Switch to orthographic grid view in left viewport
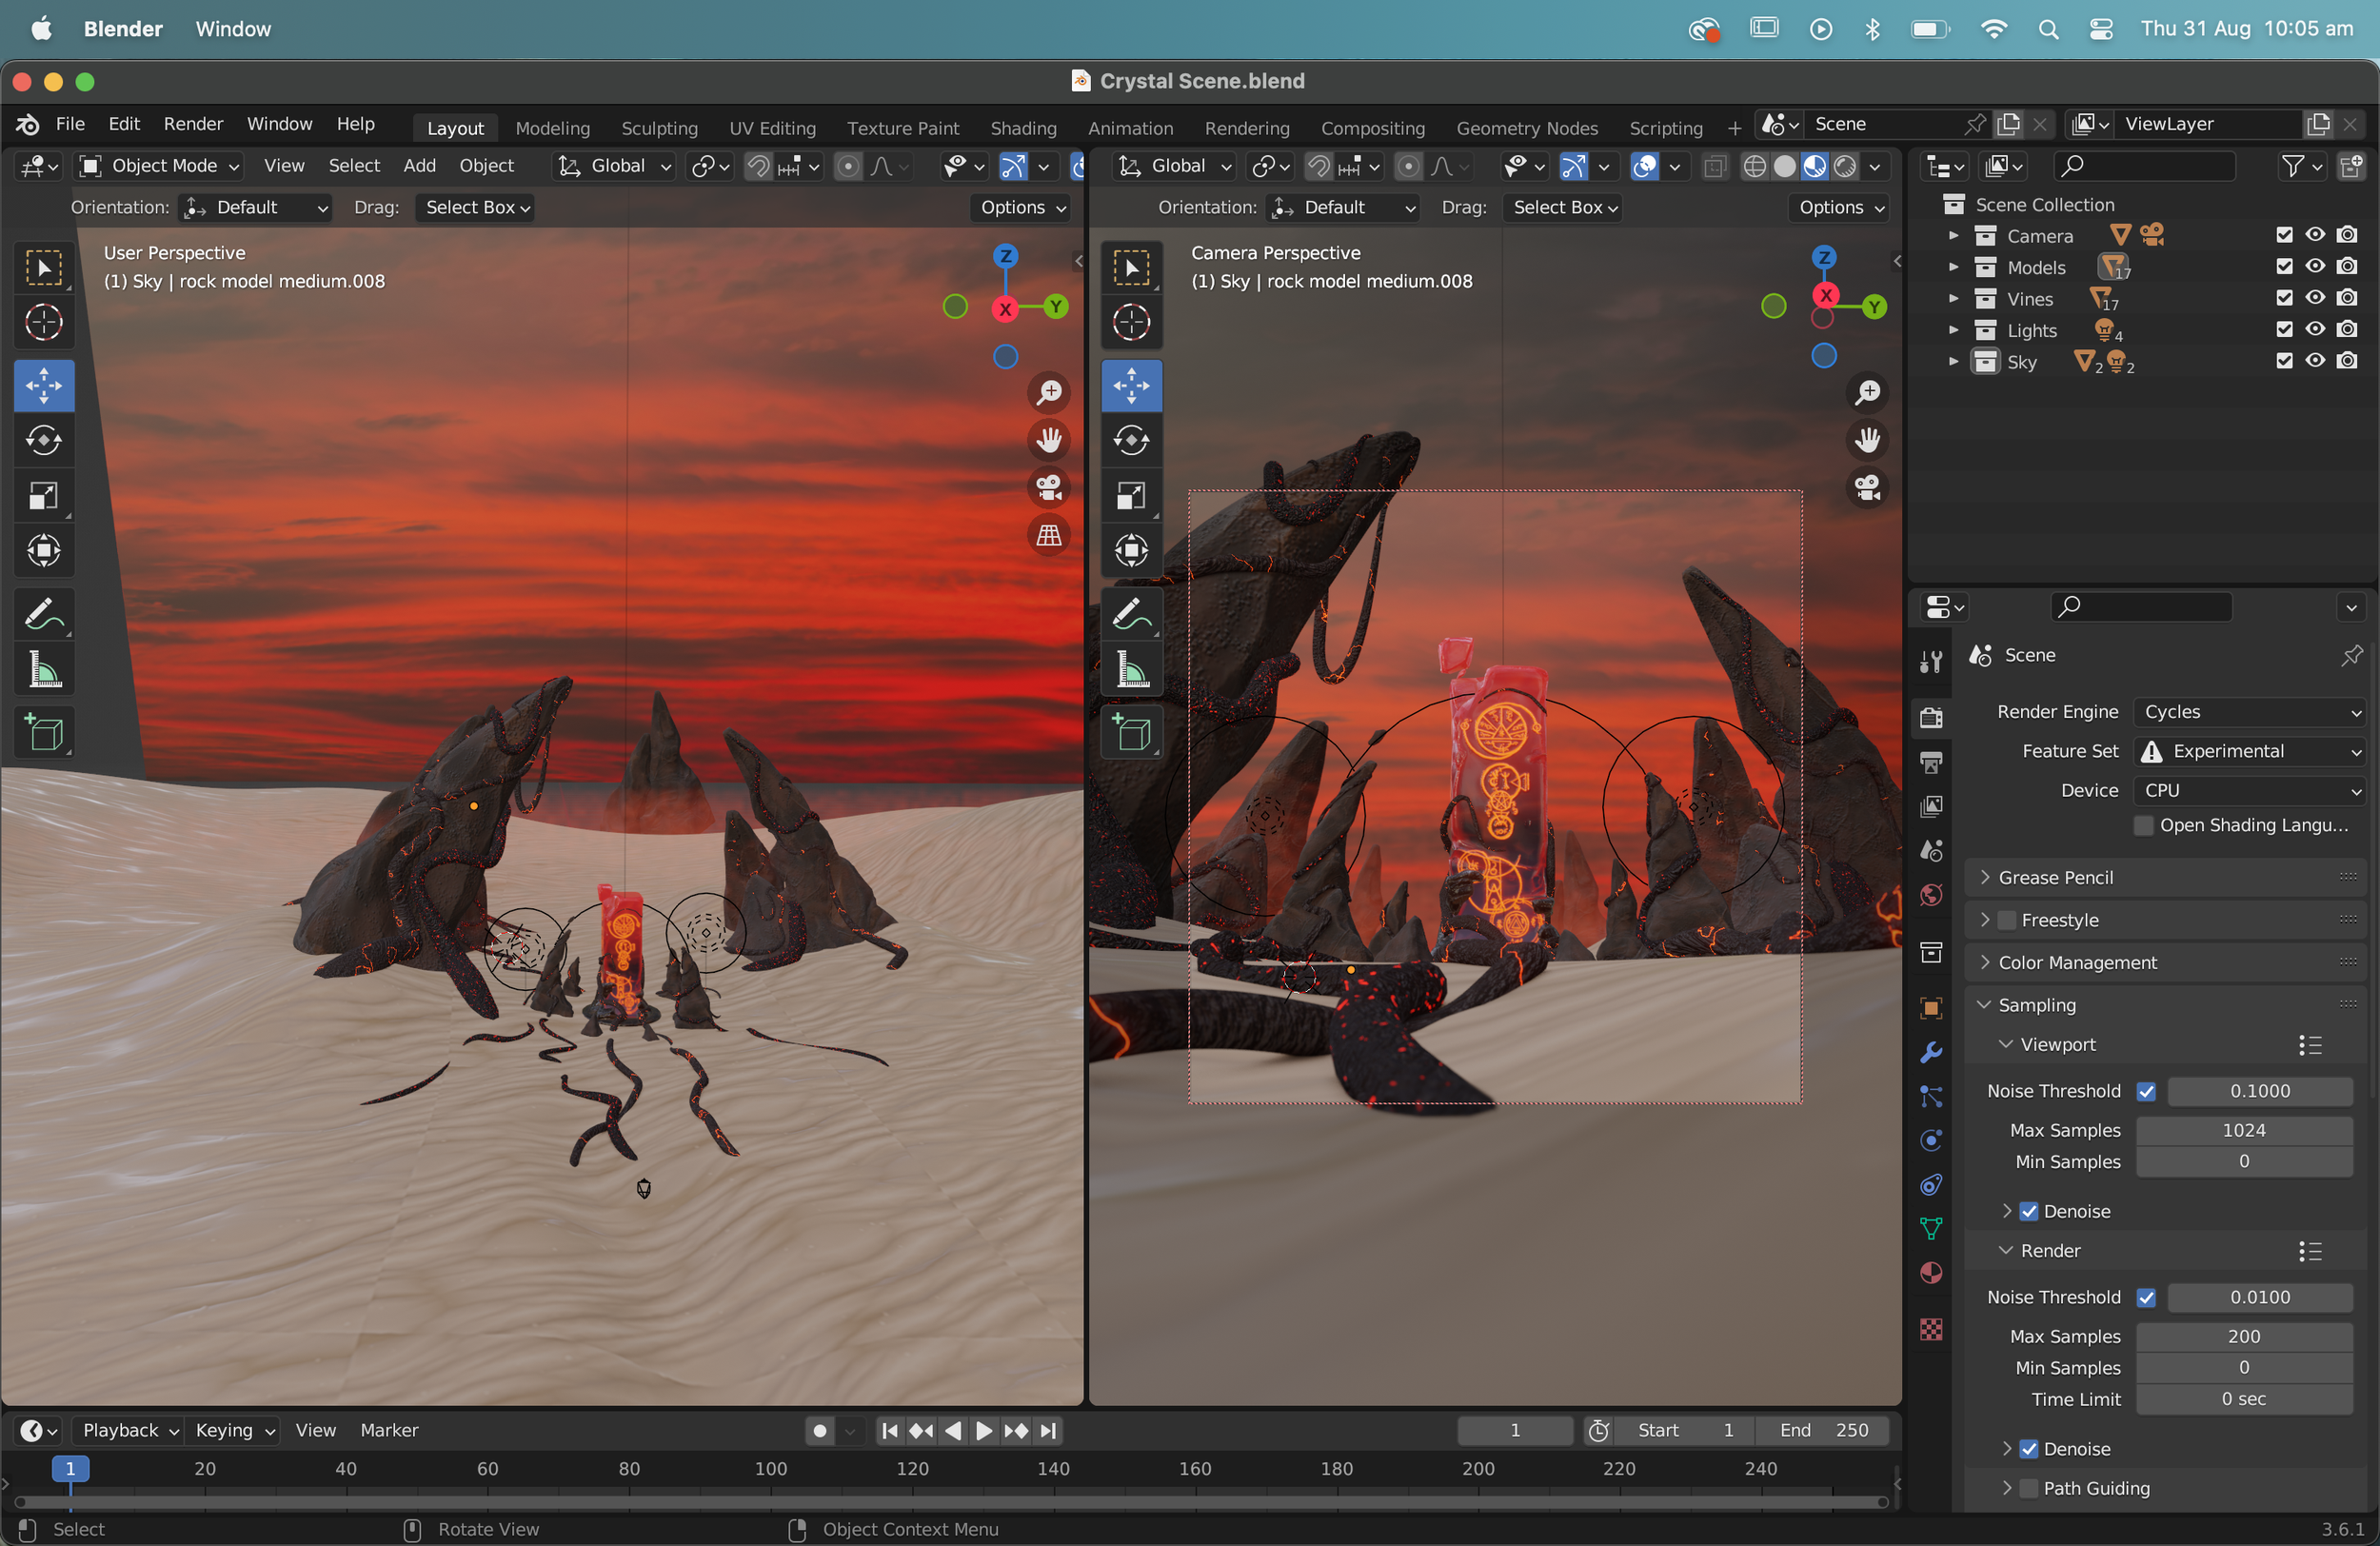Image resolution: width=2380 pixels, height=1546 pixels. [1048, 536]
